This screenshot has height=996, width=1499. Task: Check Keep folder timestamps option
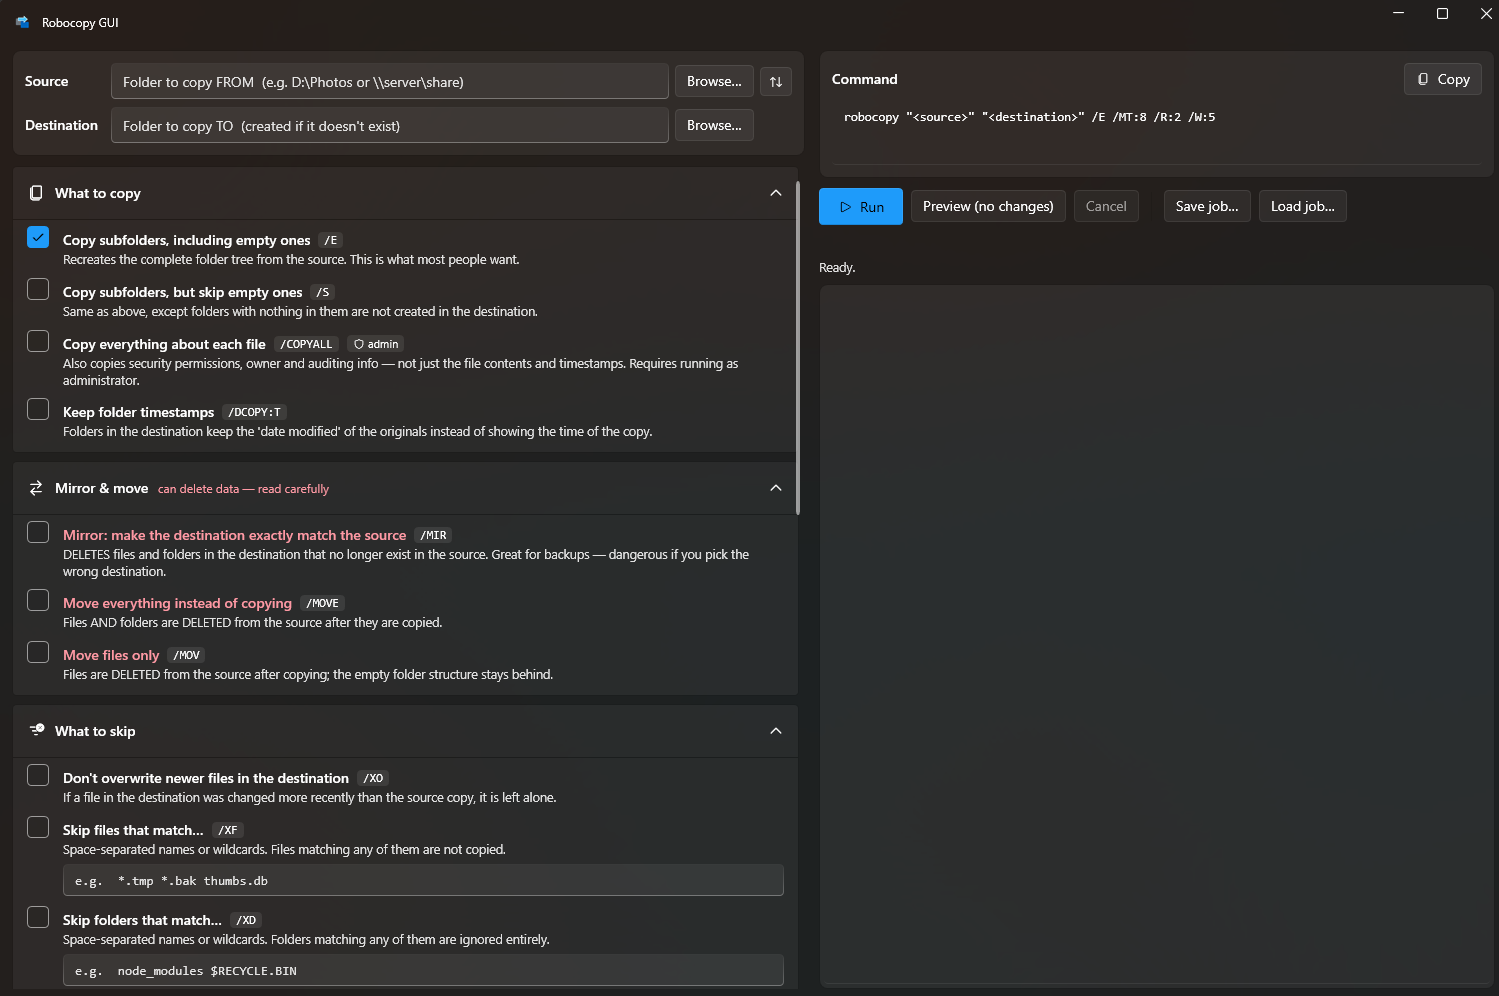coord(38,409)
